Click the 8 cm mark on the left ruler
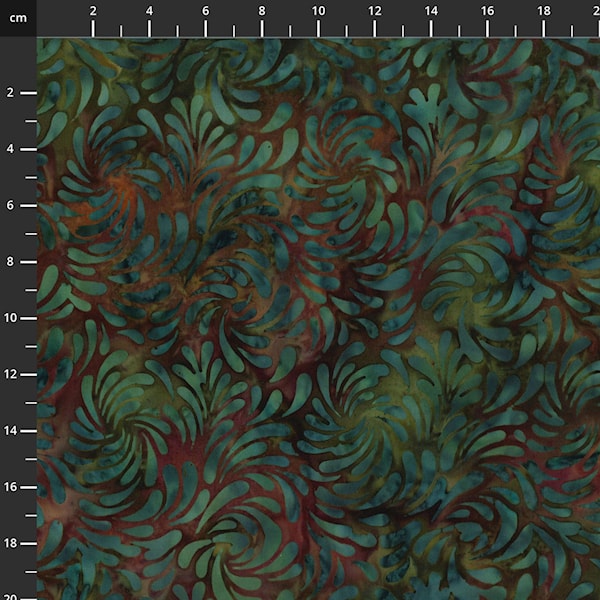Screen dimensions: 600x600 pos(11,262)
